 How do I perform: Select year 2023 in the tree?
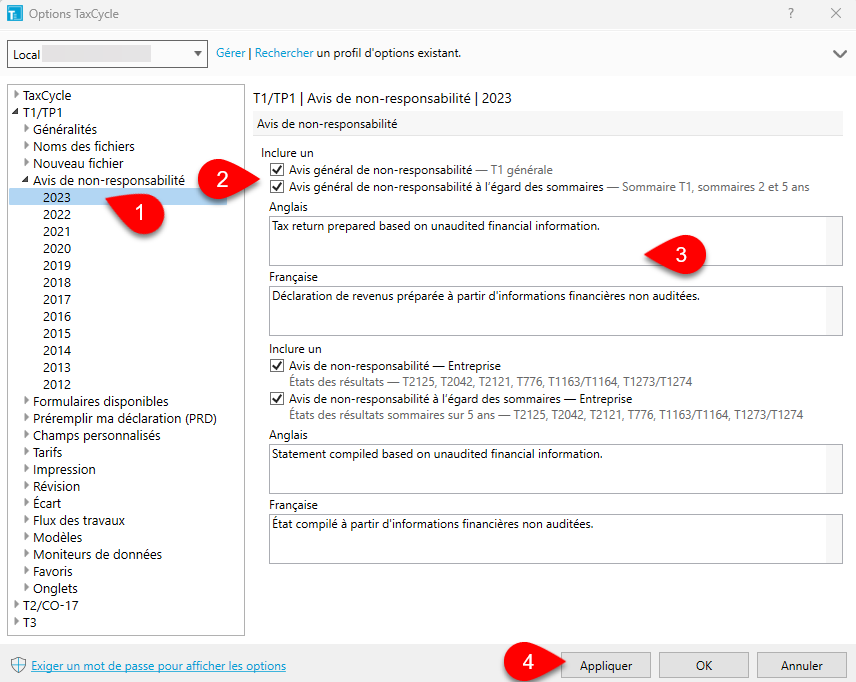click(x=57, y=197)
